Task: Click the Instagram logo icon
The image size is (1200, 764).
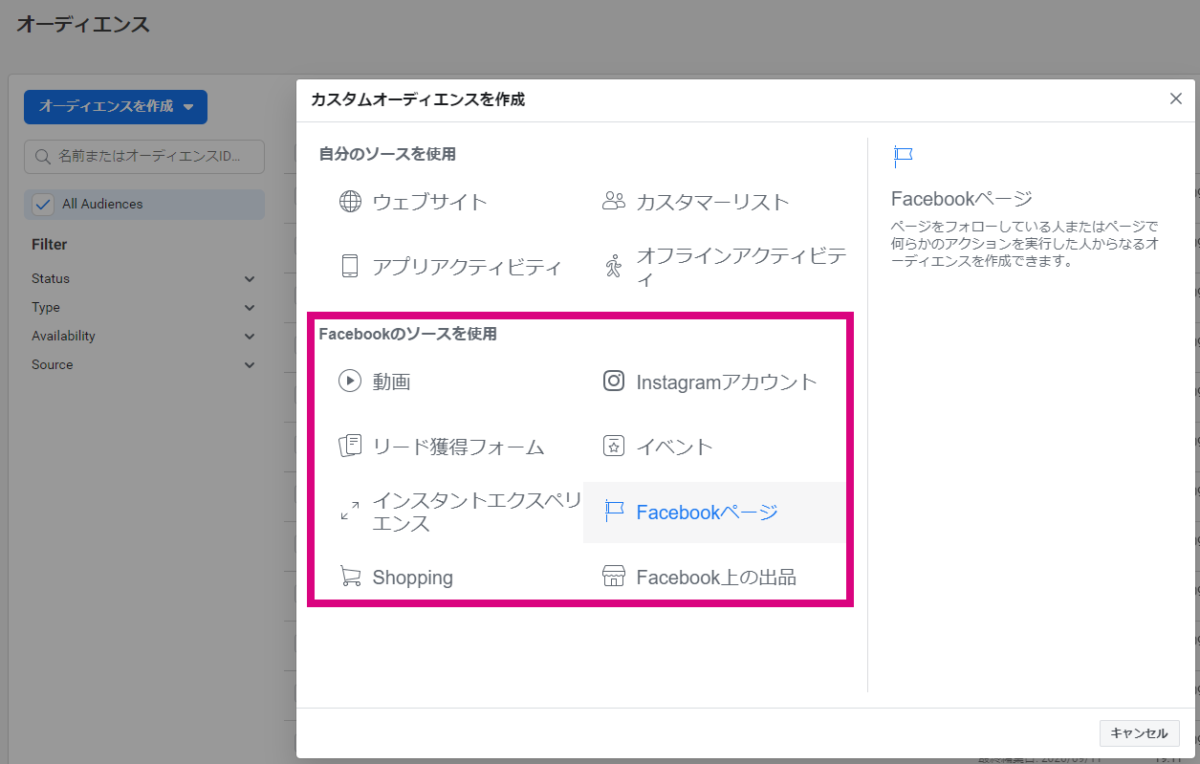Action: 614,381
